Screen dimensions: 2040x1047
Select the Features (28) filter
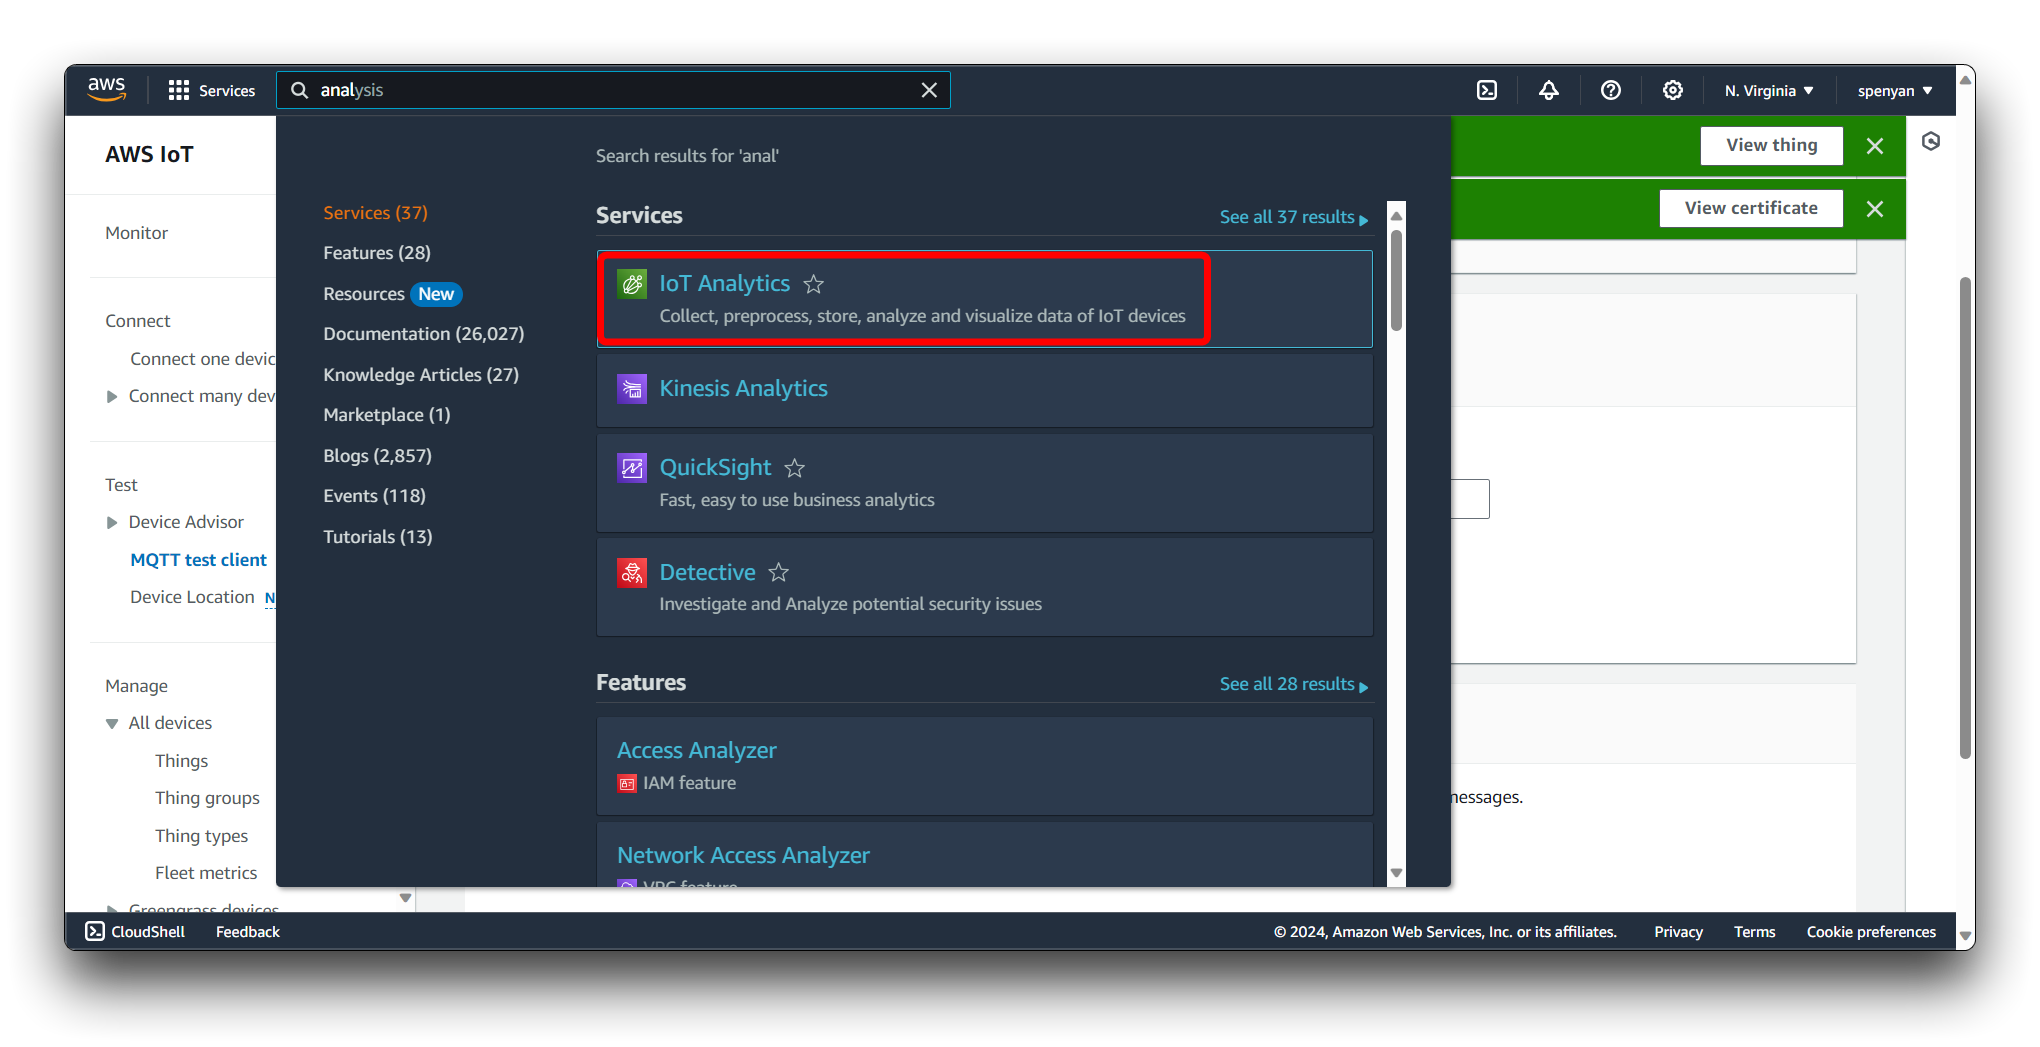(377, 253)
